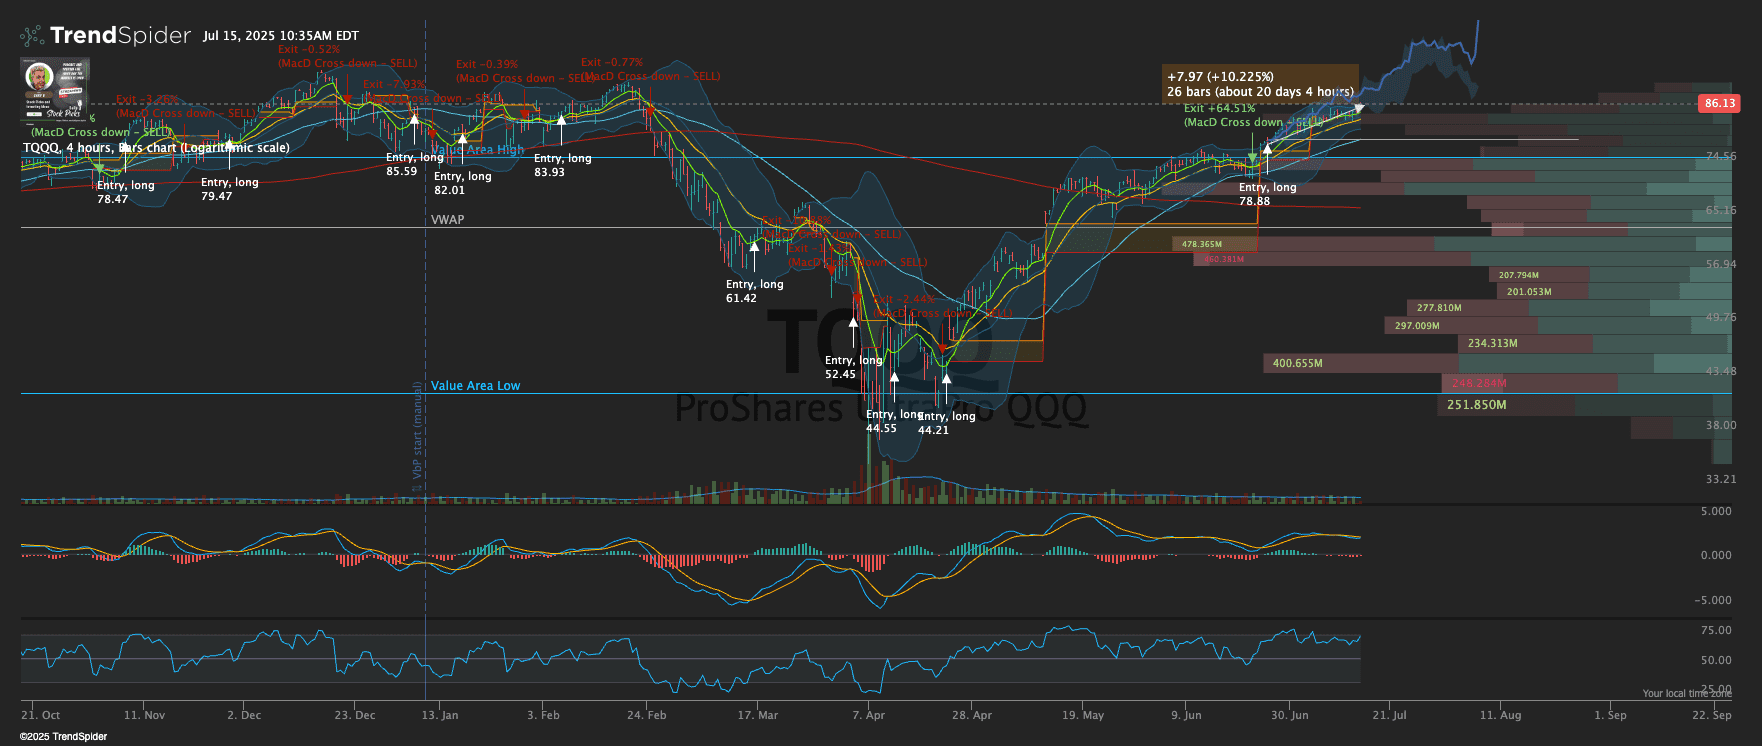Viewport: 1762px width, 746px height.
Task: Click the '21. Oct' date axis label
Action: (41, 716)
